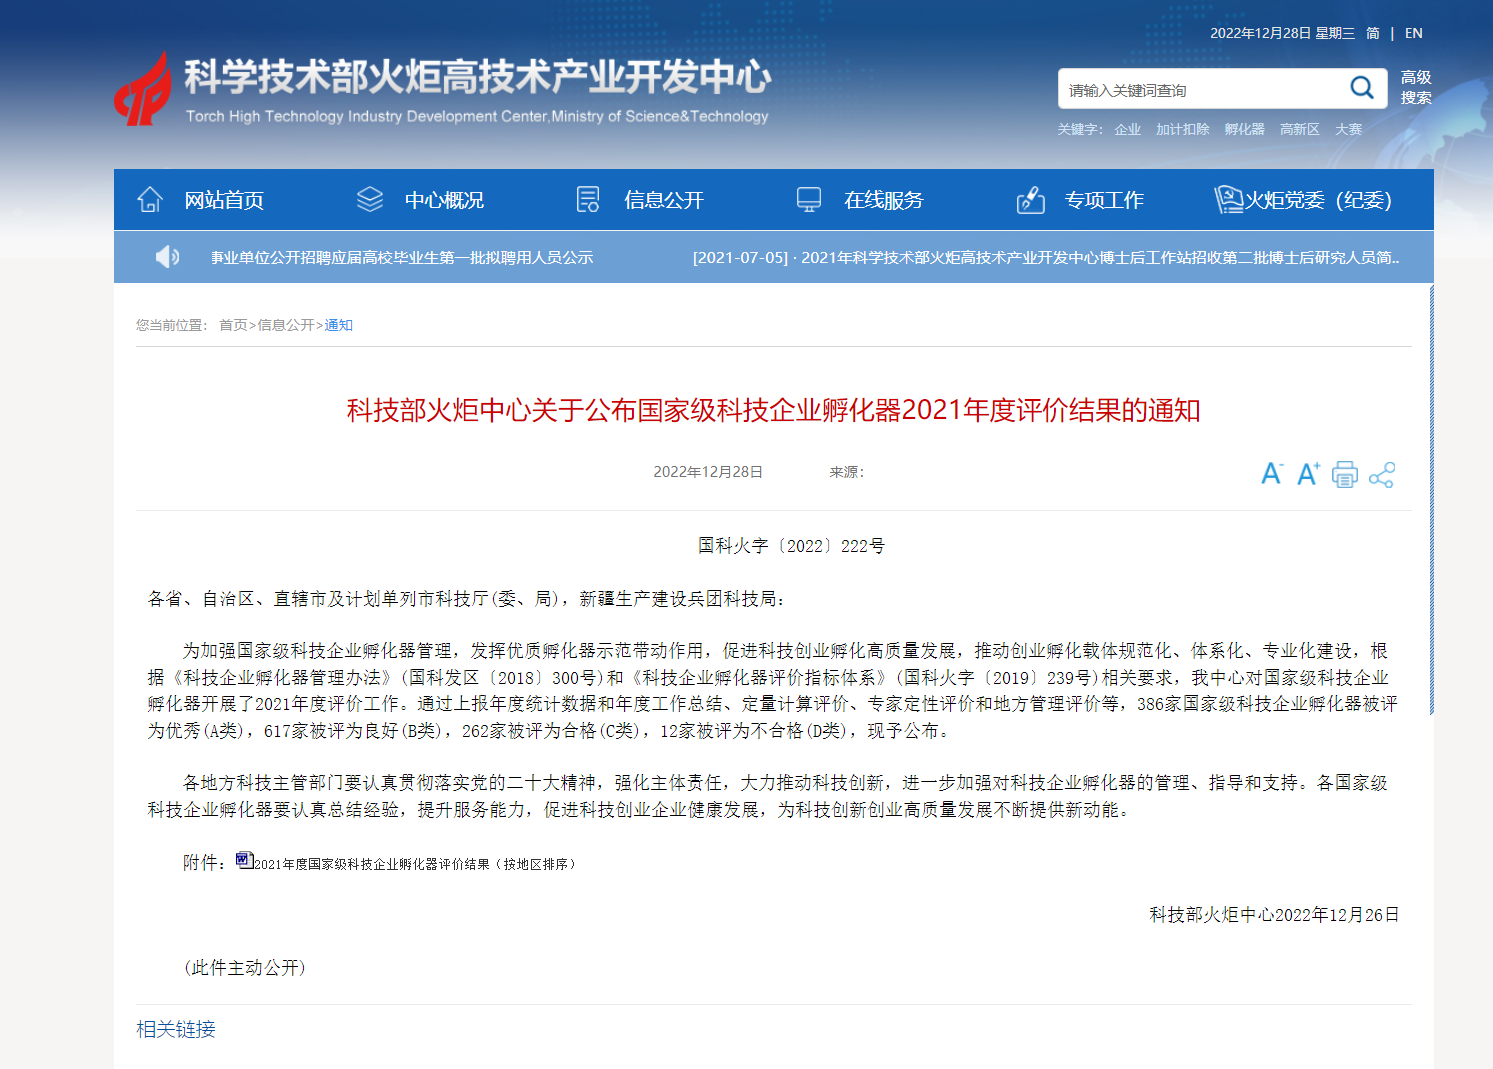
Task: Open the 事业单位公开招聘 notice in ticker
Action: (402, 257)
